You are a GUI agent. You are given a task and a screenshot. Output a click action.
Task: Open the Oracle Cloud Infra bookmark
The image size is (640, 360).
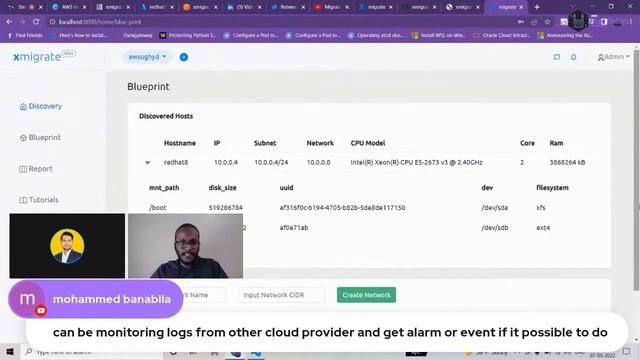click(502, 36)
